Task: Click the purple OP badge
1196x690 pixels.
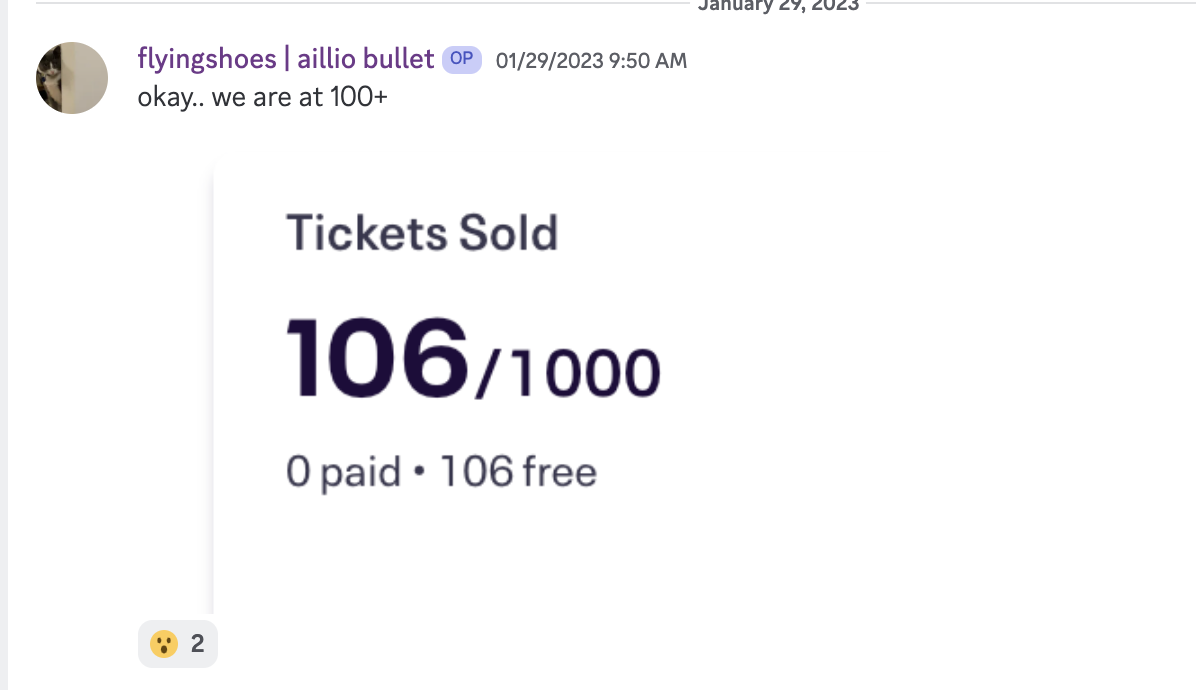Action: click(462, 59)
